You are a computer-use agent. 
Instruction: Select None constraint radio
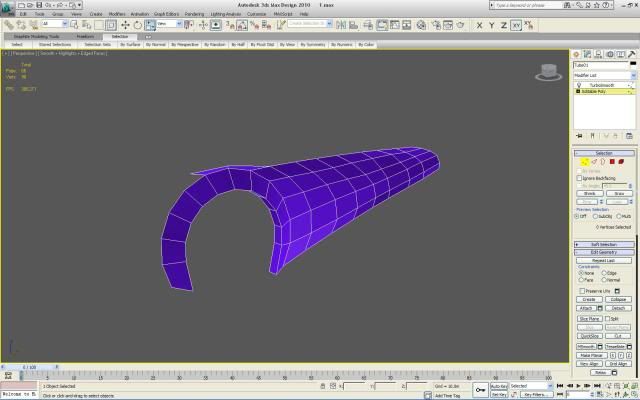pyautogui.click(x=581, y=273)
